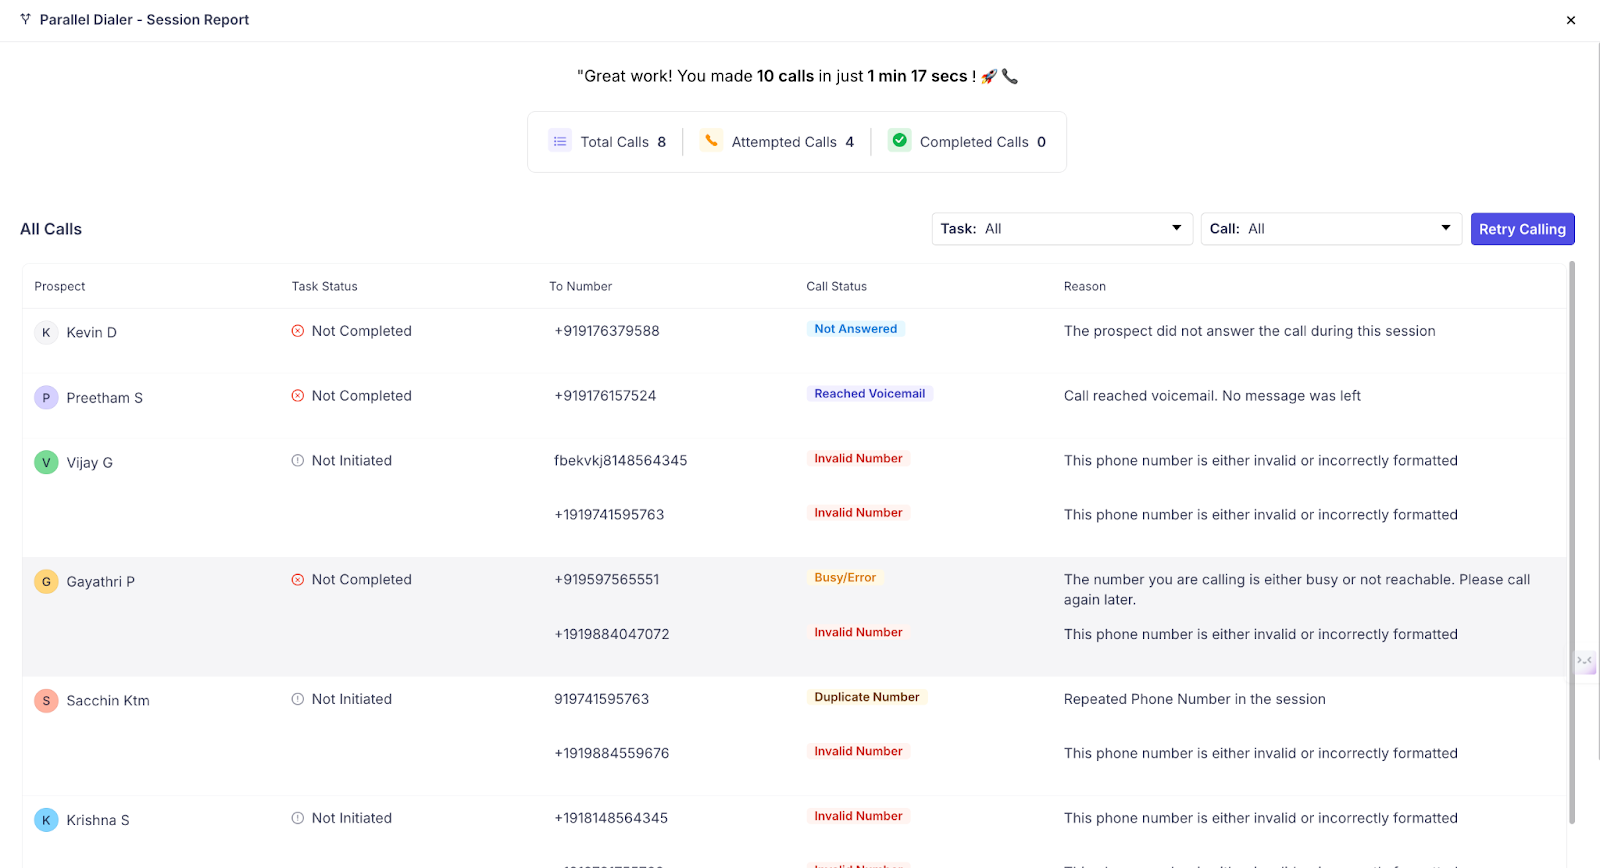Click Sacchin Ktm's avatar icon
This screenshot has width=1600, height=868.
tap(46, 701)
